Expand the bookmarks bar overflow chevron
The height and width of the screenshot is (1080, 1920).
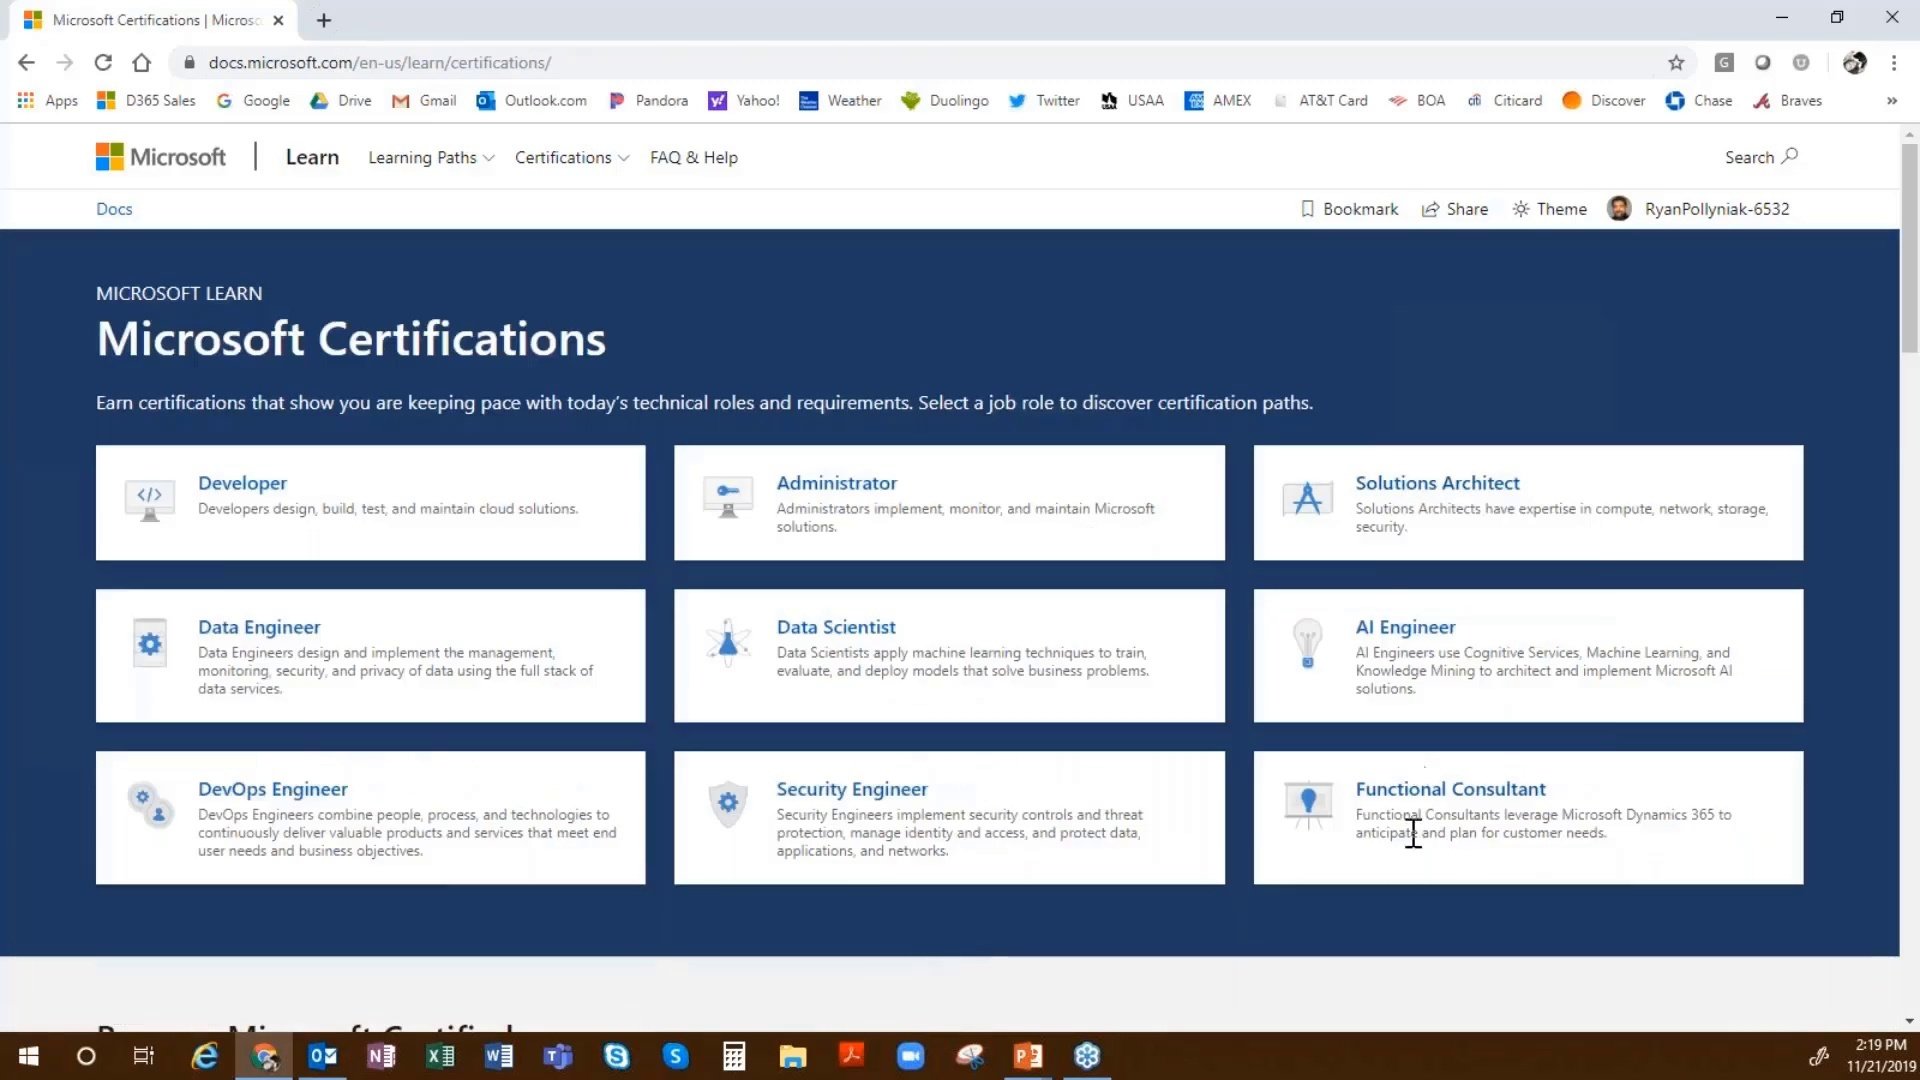click(x=1893, y=100)
